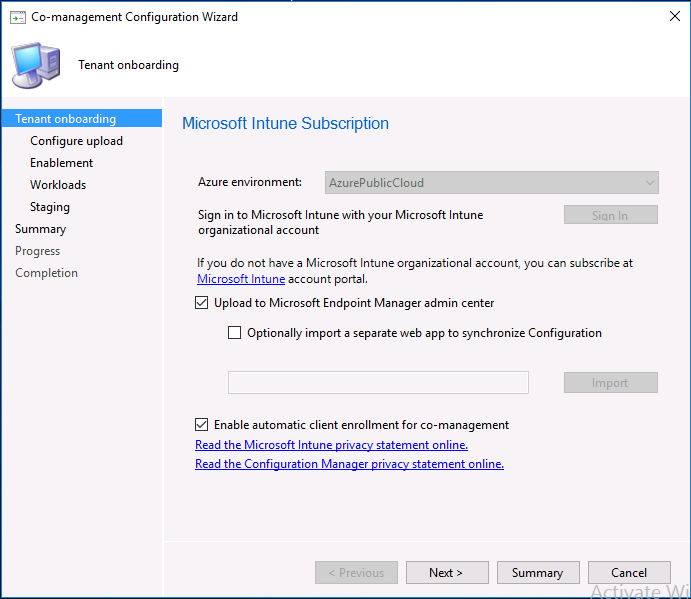691x599 pixels.
Task: Click the web app import text field
Action: click(378, 383)
